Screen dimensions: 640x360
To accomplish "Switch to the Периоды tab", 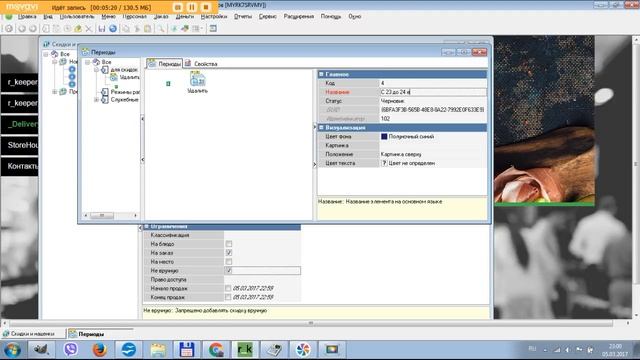I will tap(164, 64).
